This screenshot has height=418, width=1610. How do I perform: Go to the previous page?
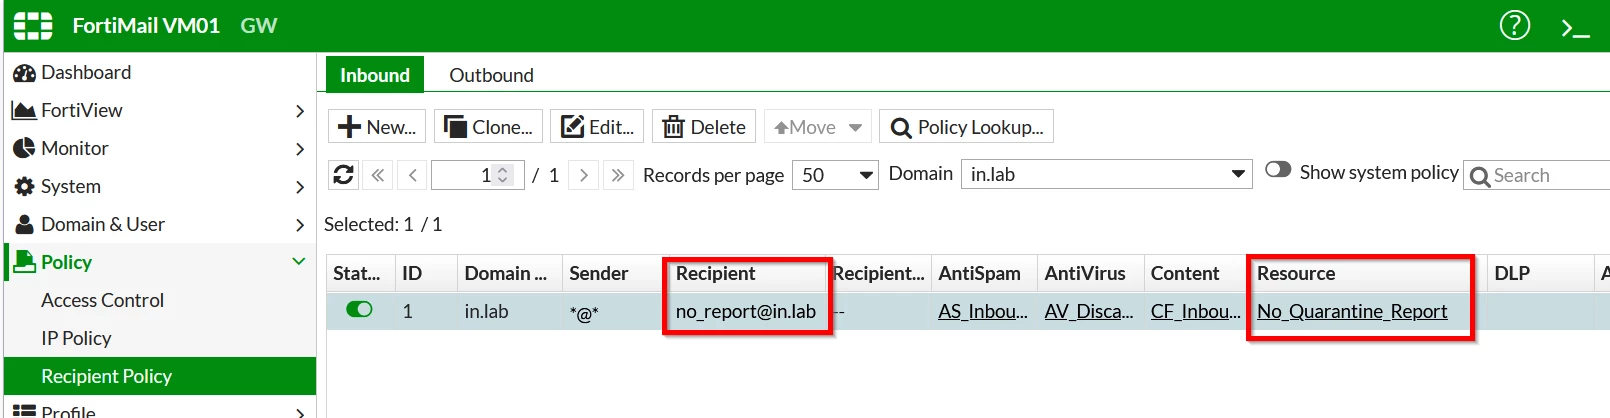(412, 175)
